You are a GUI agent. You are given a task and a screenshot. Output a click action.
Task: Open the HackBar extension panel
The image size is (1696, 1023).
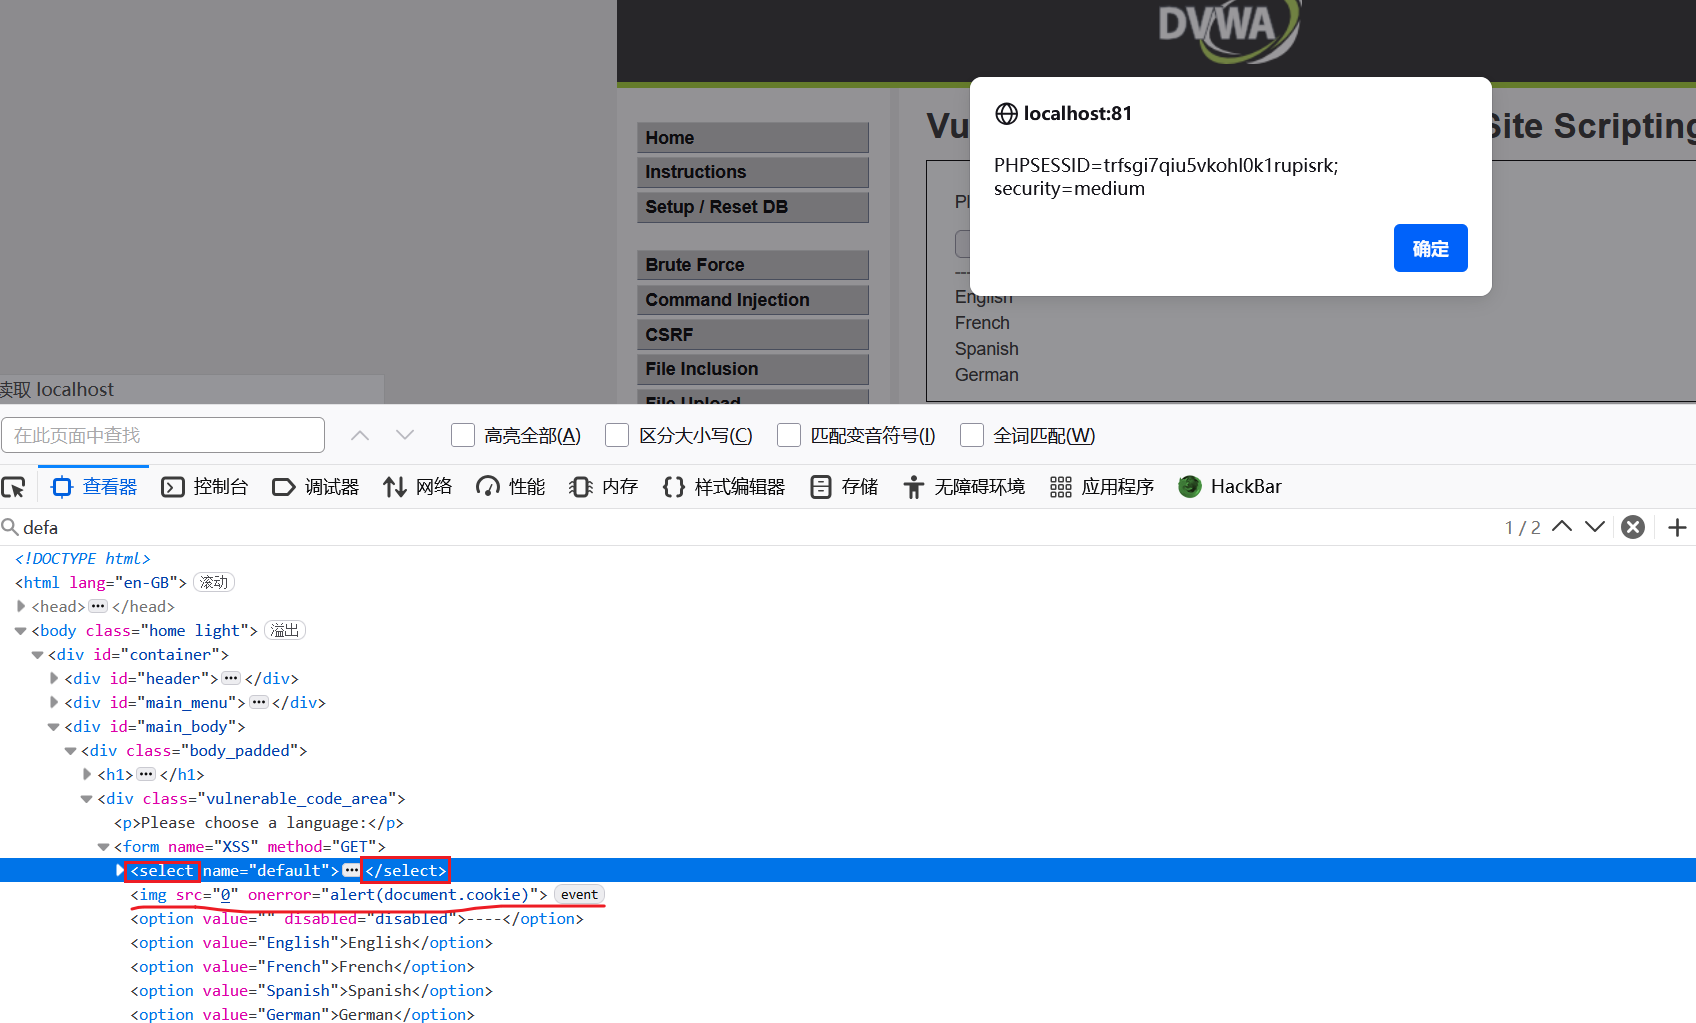tap(1230, 487)
